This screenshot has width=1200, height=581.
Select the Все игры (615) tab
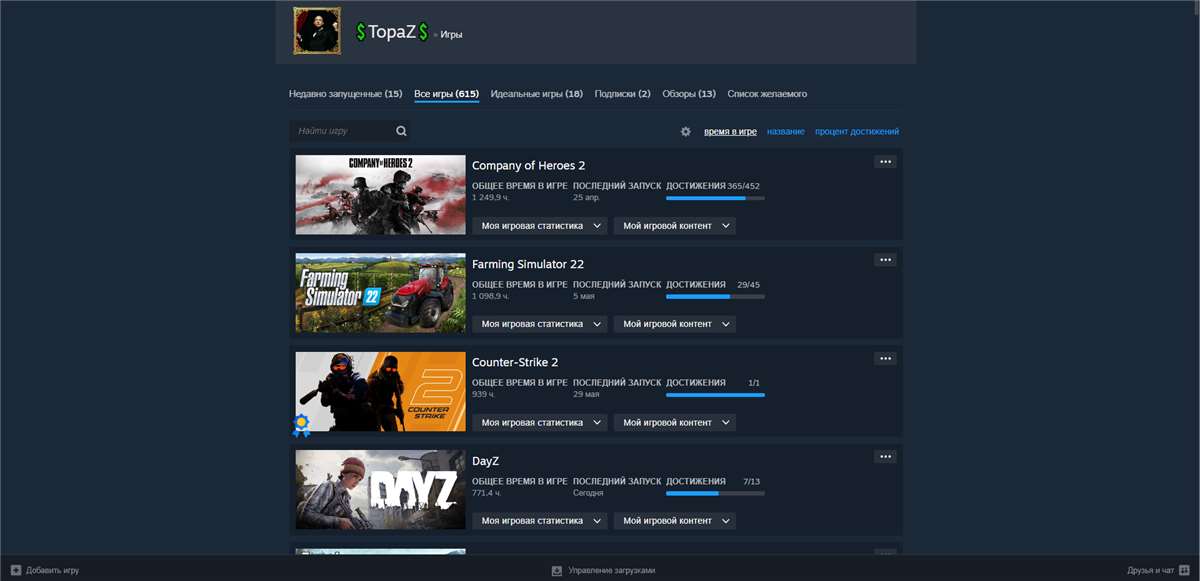coord(447,94)
